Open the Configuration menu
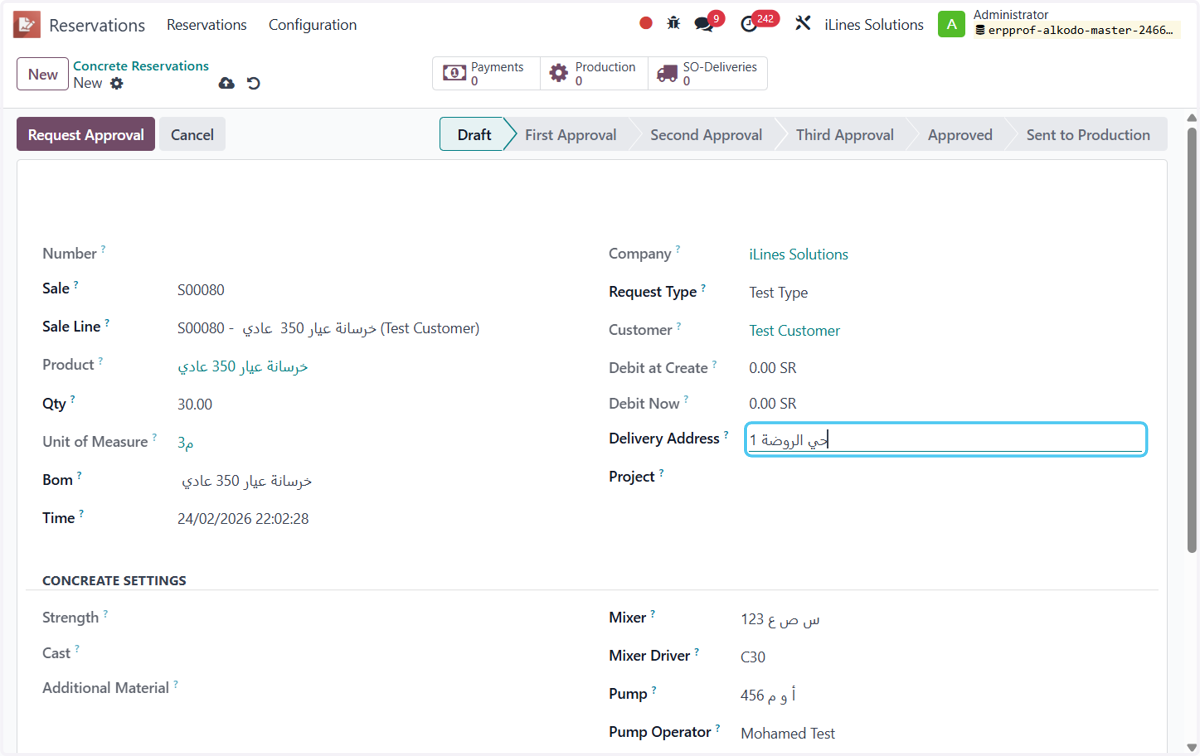 click(x=312, y=24)
